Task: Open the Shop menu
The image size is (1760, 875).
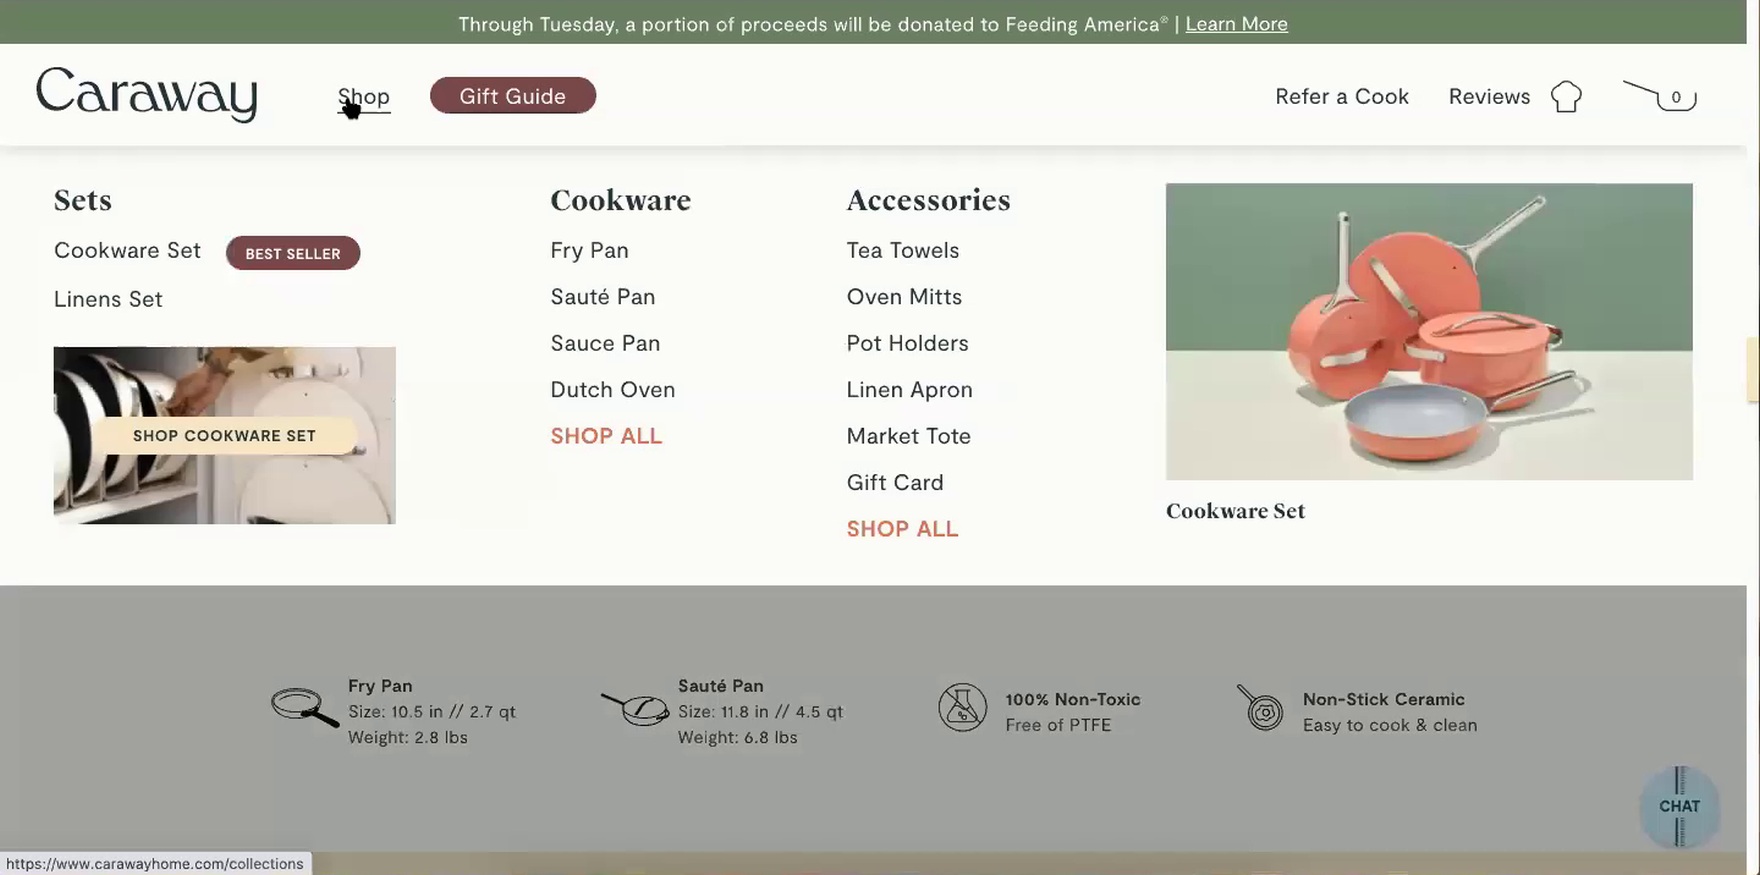Action: coord(364,97)
